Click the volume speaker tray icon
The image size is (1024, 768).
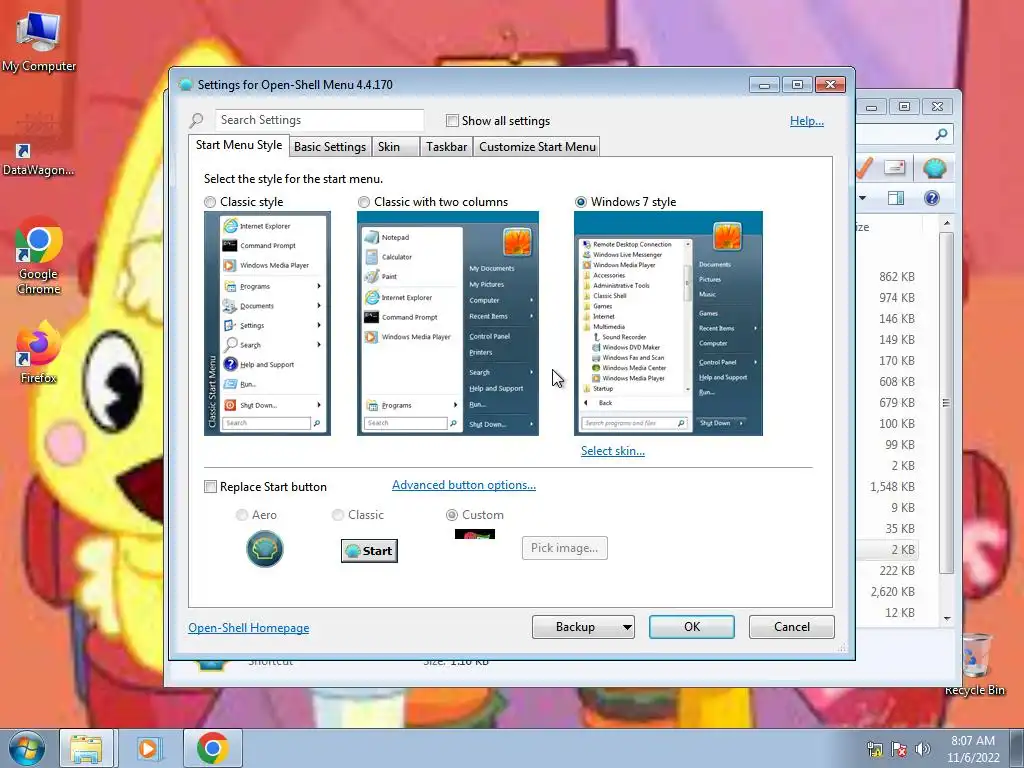pos(922,749)
